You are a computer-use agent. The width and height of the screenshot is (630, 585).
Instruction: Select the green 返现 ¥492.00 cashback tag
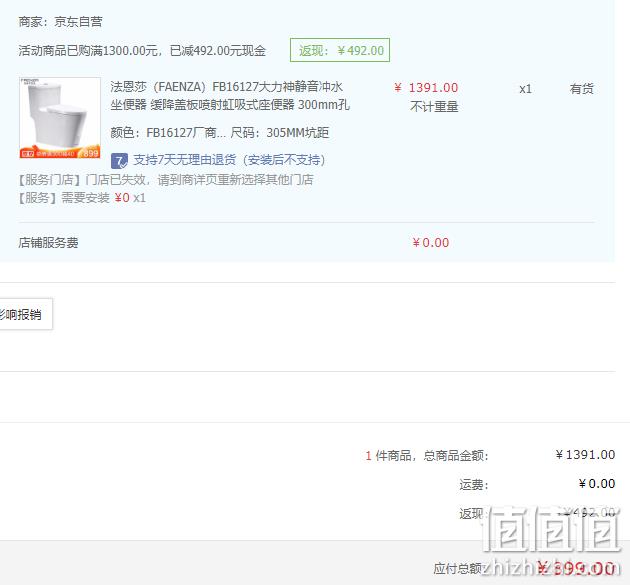click(x=340, y=50)
